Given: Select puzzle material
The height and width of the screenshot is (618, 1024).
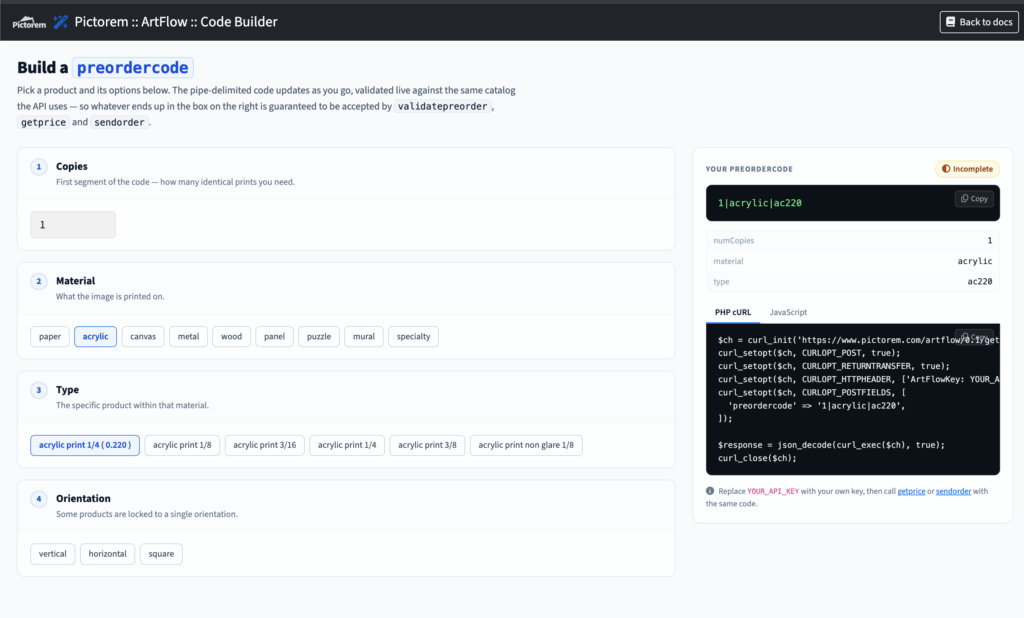Looking at the screenshot, I should point(319,336).
